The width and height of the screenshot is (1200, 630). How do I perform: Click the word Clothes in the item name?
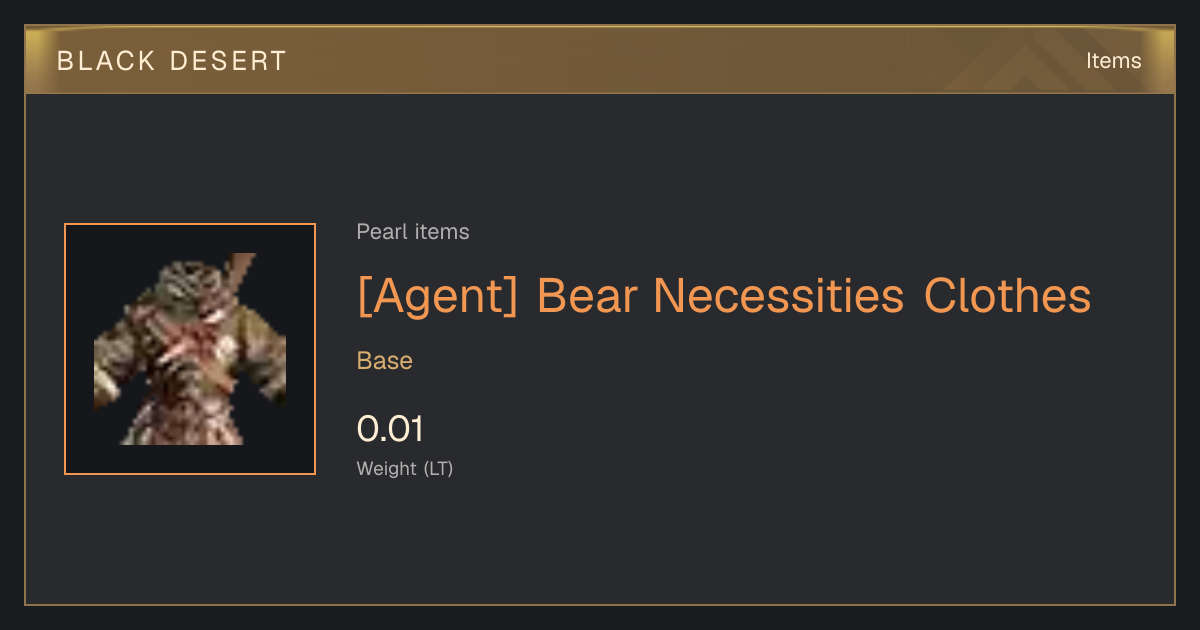click(1007, 296)
